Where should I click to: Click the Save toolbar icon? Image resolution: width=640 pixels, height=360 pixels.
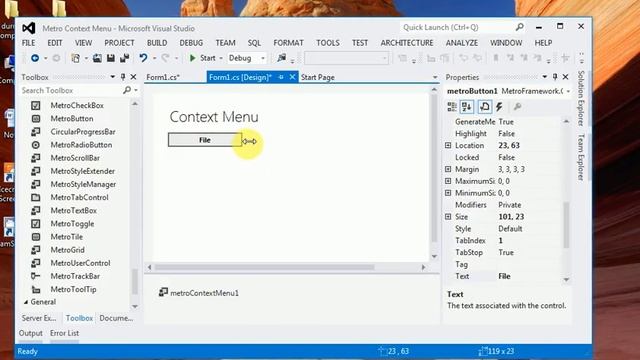coord(111,58)
